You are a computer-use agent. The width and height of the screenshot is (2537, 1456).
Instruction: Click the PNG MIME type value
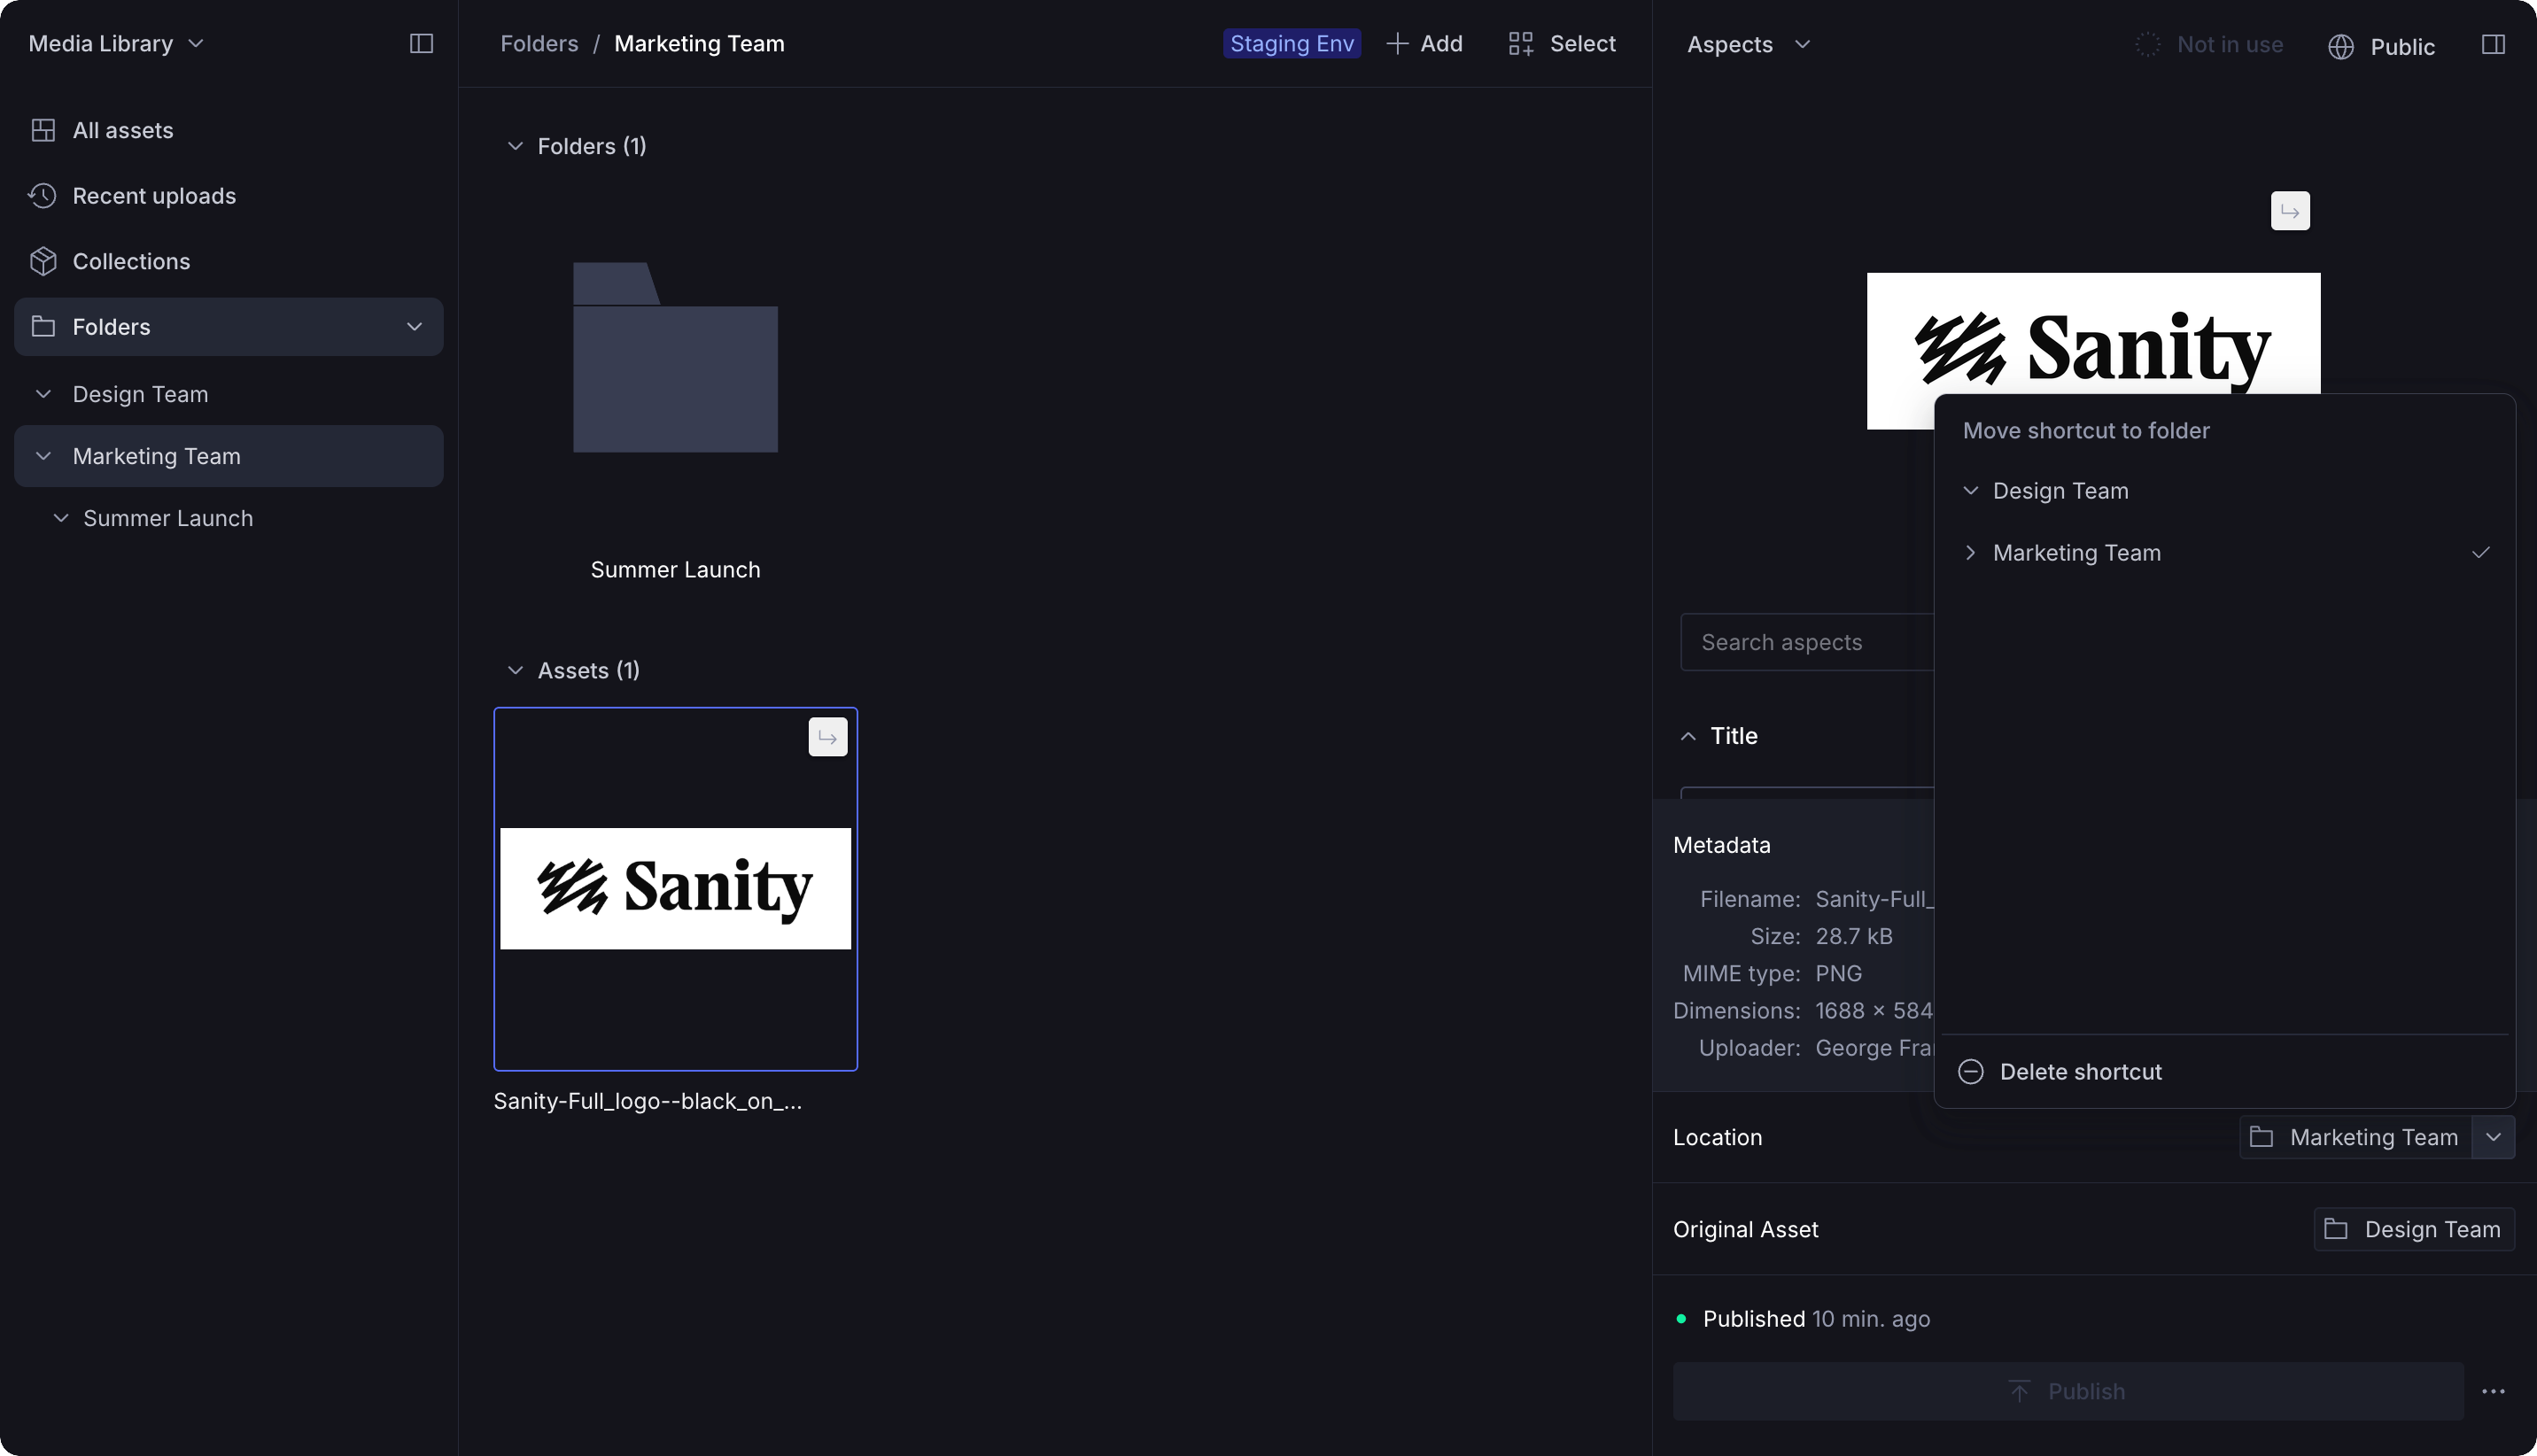[1839, 974]
